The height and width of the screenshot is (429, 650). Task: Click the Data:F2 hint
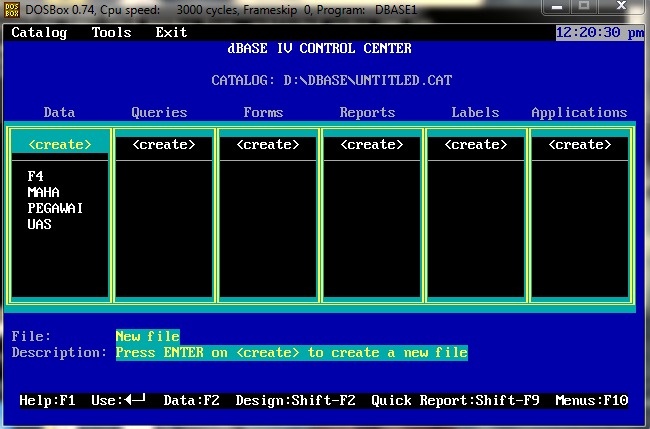[x=191, y=400]
